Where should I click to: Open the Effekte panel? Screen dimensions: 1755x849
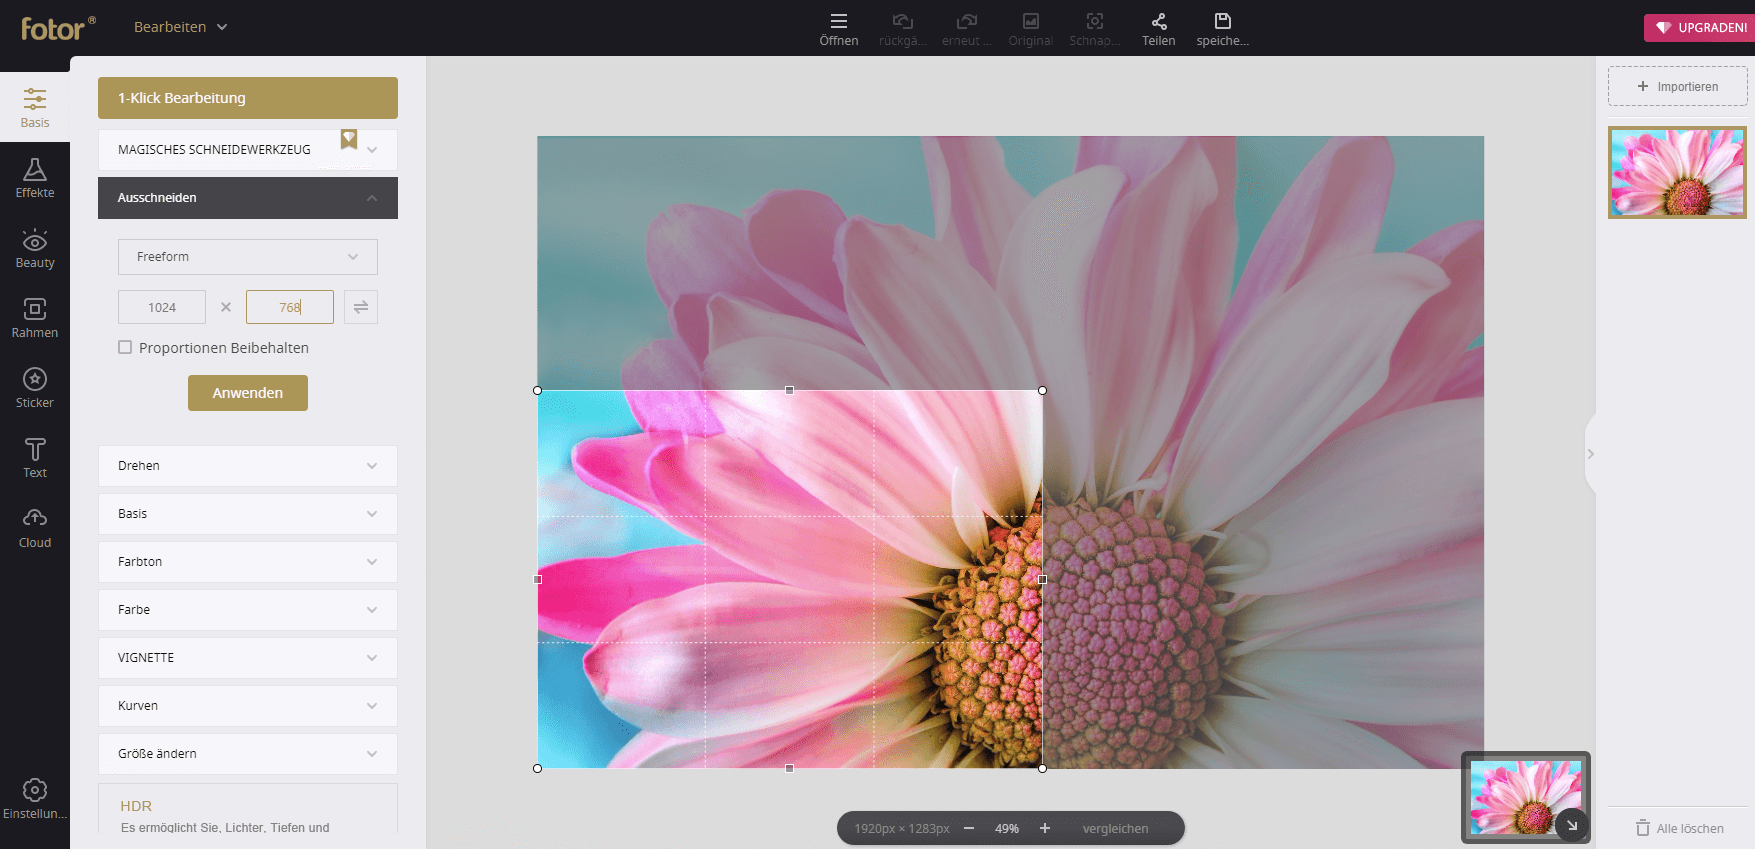coord(35,178)
